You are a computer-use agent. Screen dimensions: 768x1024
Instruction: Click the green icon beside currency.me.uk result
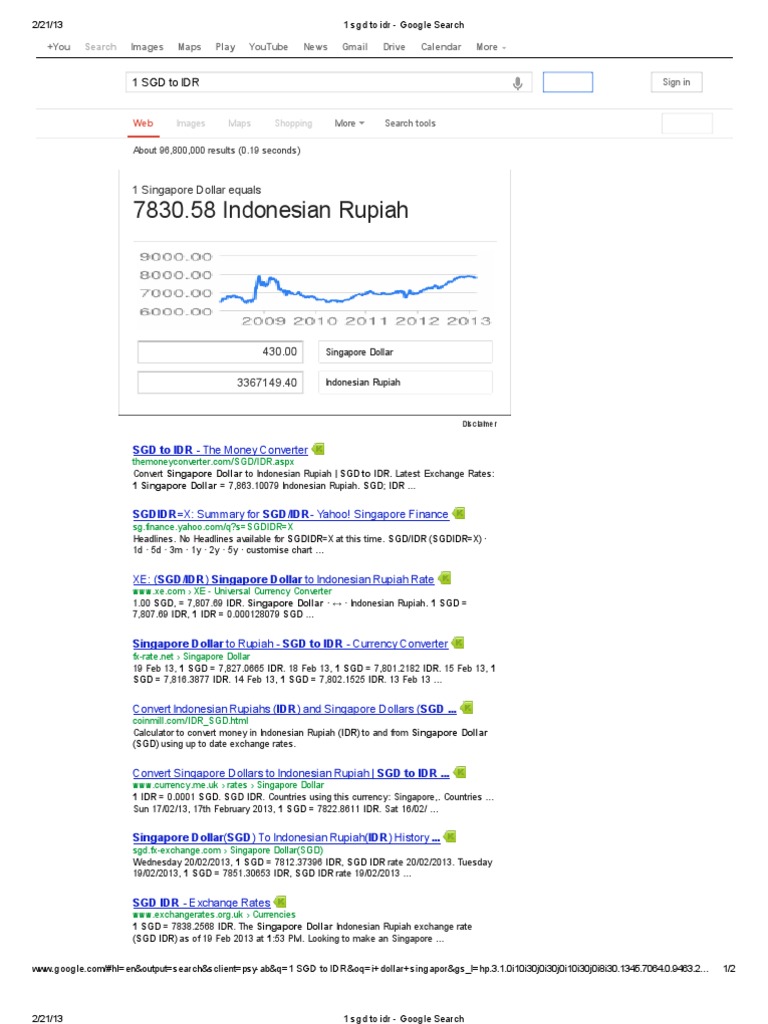tap(460, 773)
